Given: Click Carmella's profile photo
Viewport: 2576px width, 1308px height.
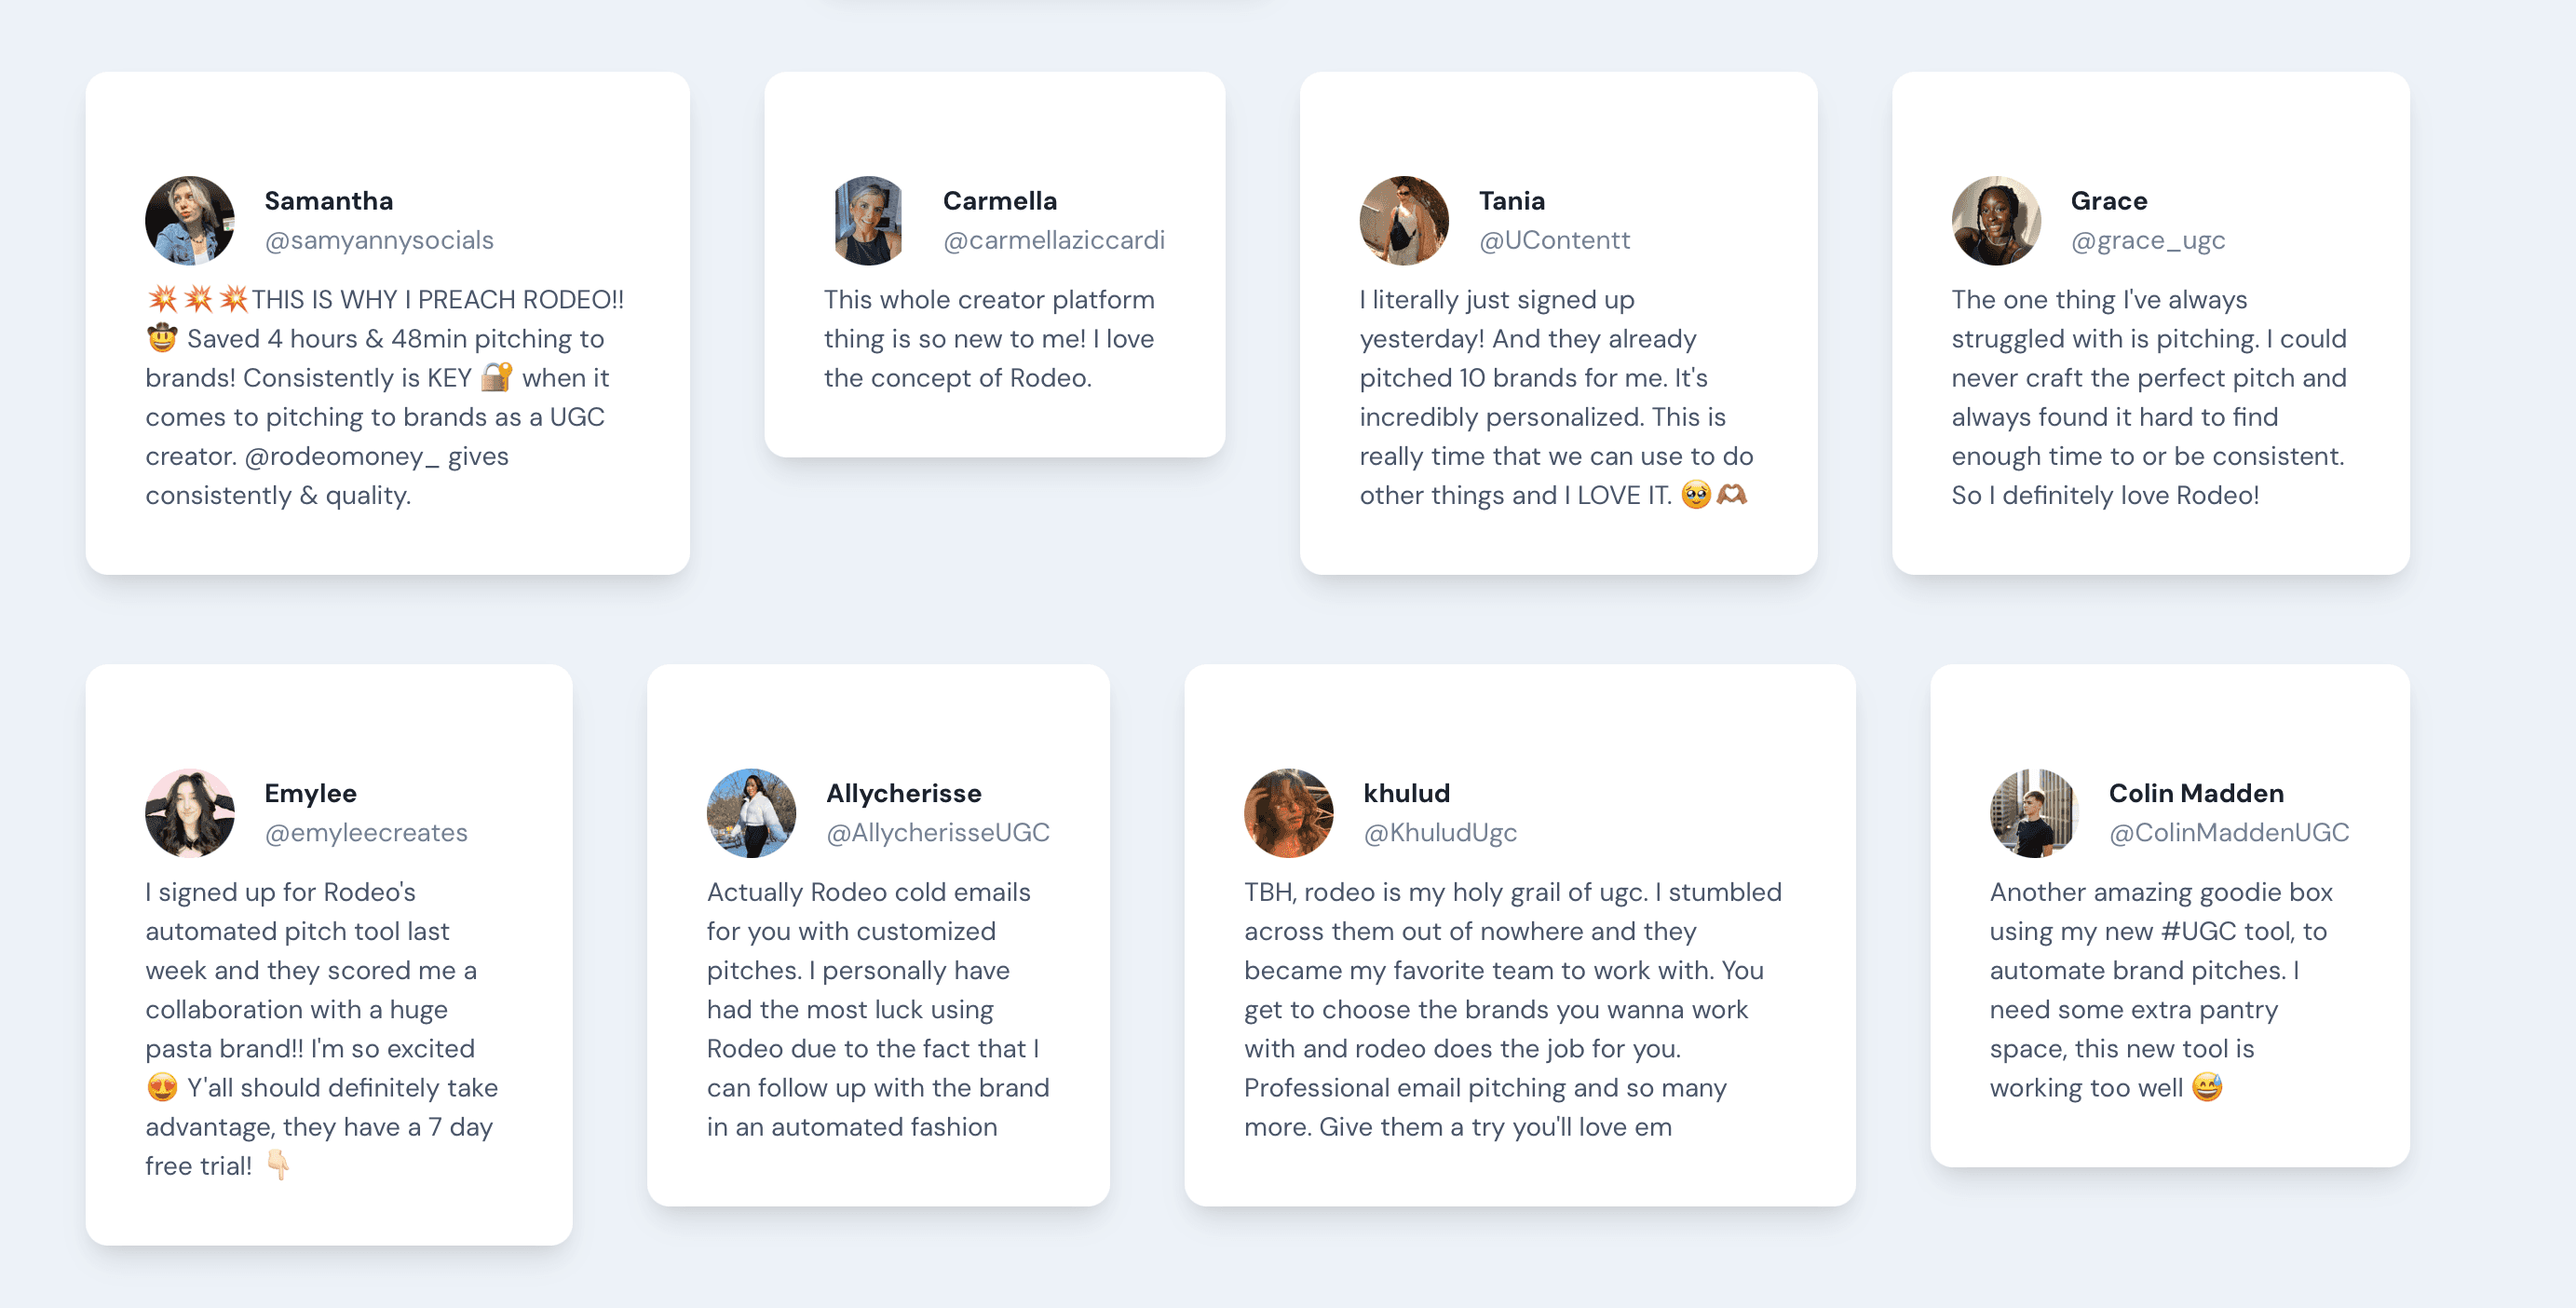Looking at the screenshot, I should (x=868, y=221).
